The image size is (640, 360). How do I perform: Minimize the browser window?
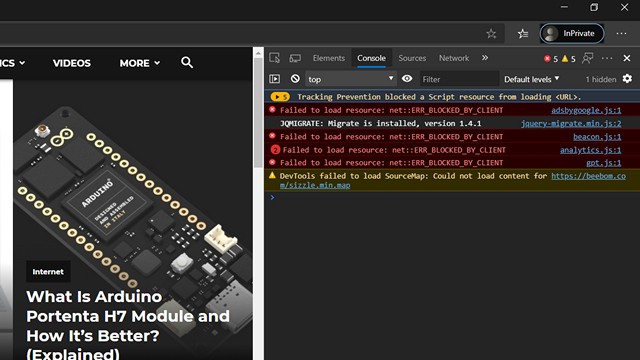point(564,7)
